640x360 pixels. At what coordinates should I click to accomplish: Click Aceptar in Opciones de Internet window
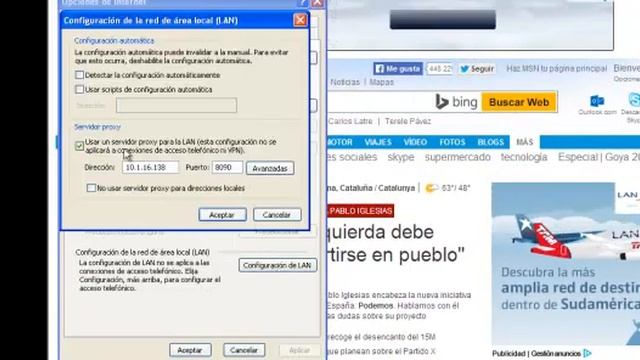pyautogui.click(x=190, y=350)
